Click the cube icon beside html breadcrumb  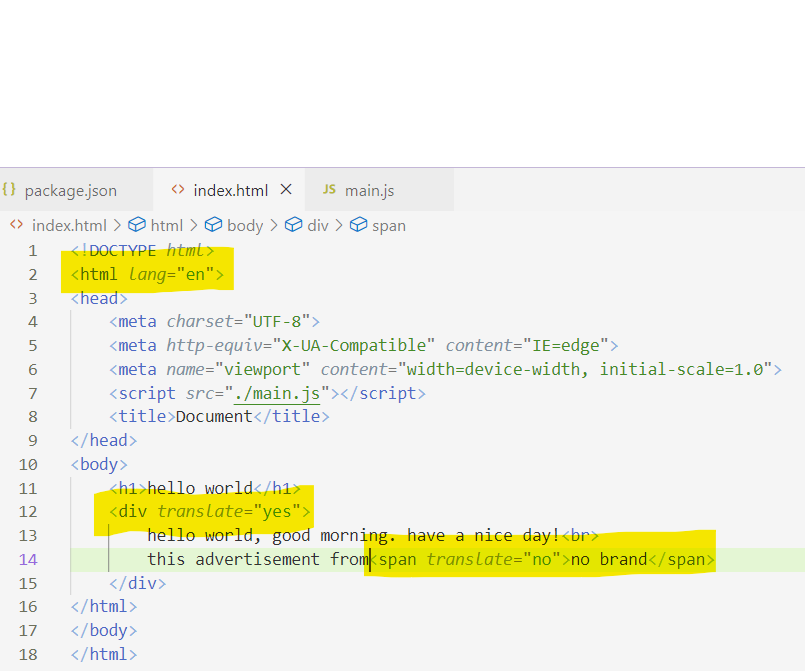(137, 224)
